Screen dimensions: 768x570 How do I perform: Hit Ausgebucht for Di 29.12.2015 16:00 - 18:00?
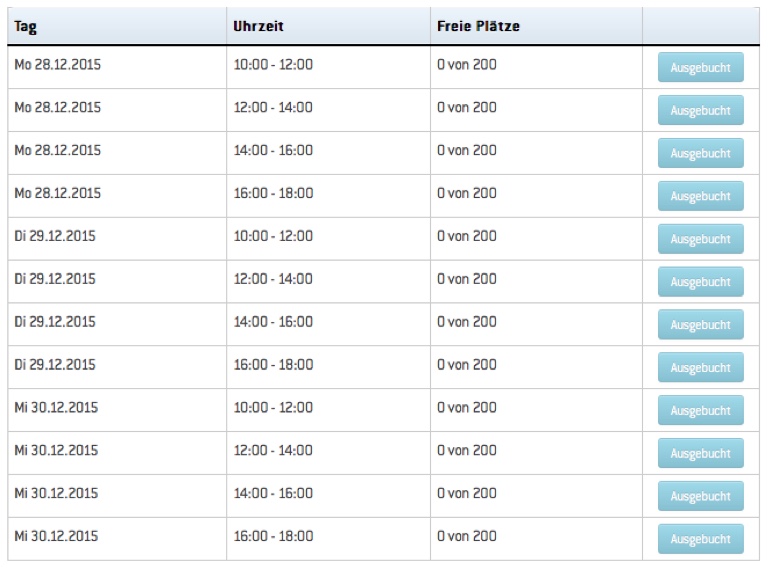point(700,368)
